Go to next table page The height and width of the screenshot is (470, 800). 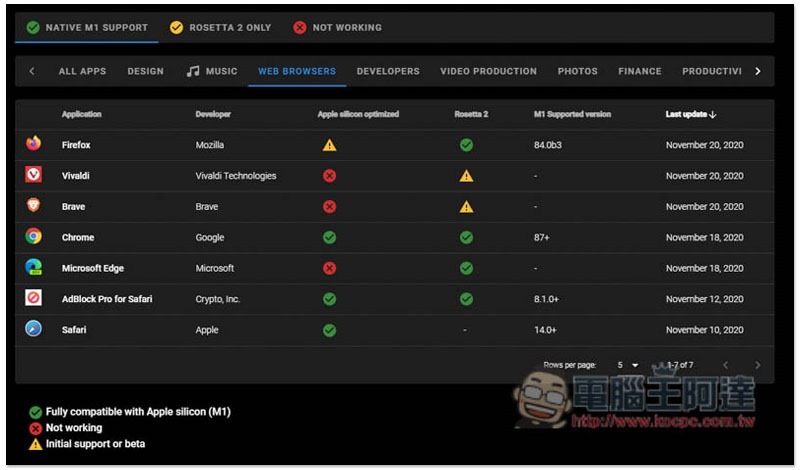(x=757, y=365)
